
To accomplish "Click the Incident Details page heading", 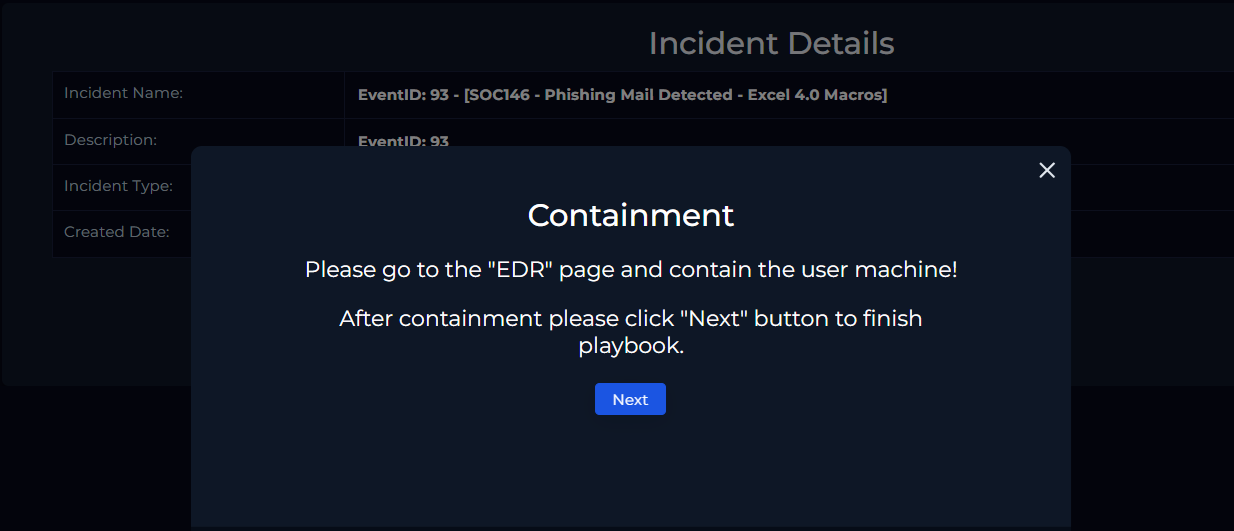I will 771,43.
